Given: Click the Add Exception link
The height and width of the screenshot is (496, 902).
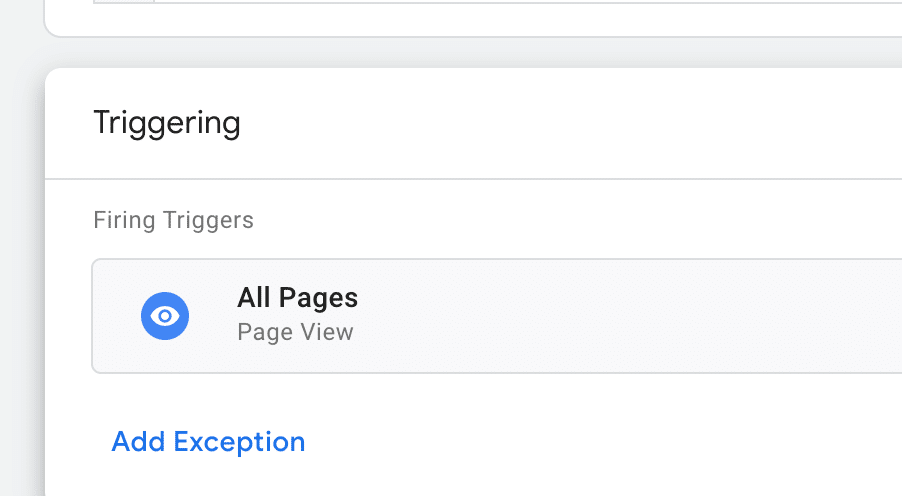Looking at the screenshot, I should [208, 442].
